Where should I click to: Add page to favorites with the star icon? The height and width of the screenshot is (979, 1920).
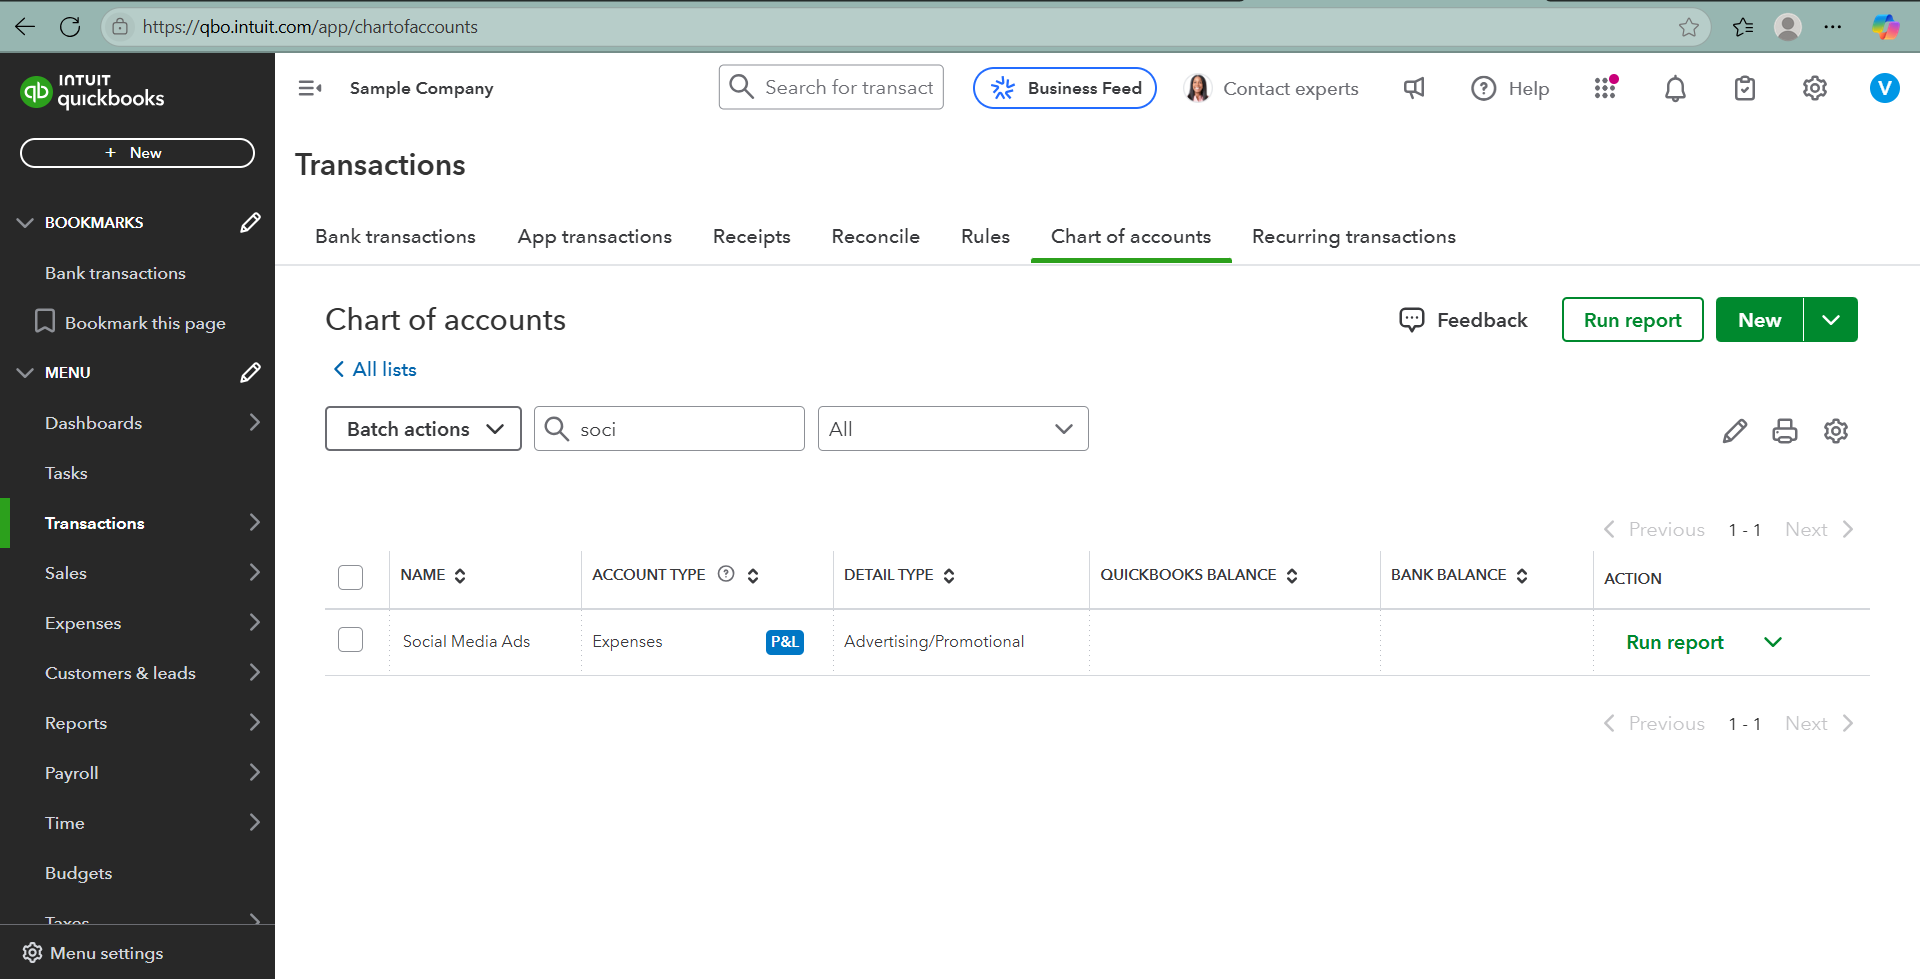[x=1689, y=27]
